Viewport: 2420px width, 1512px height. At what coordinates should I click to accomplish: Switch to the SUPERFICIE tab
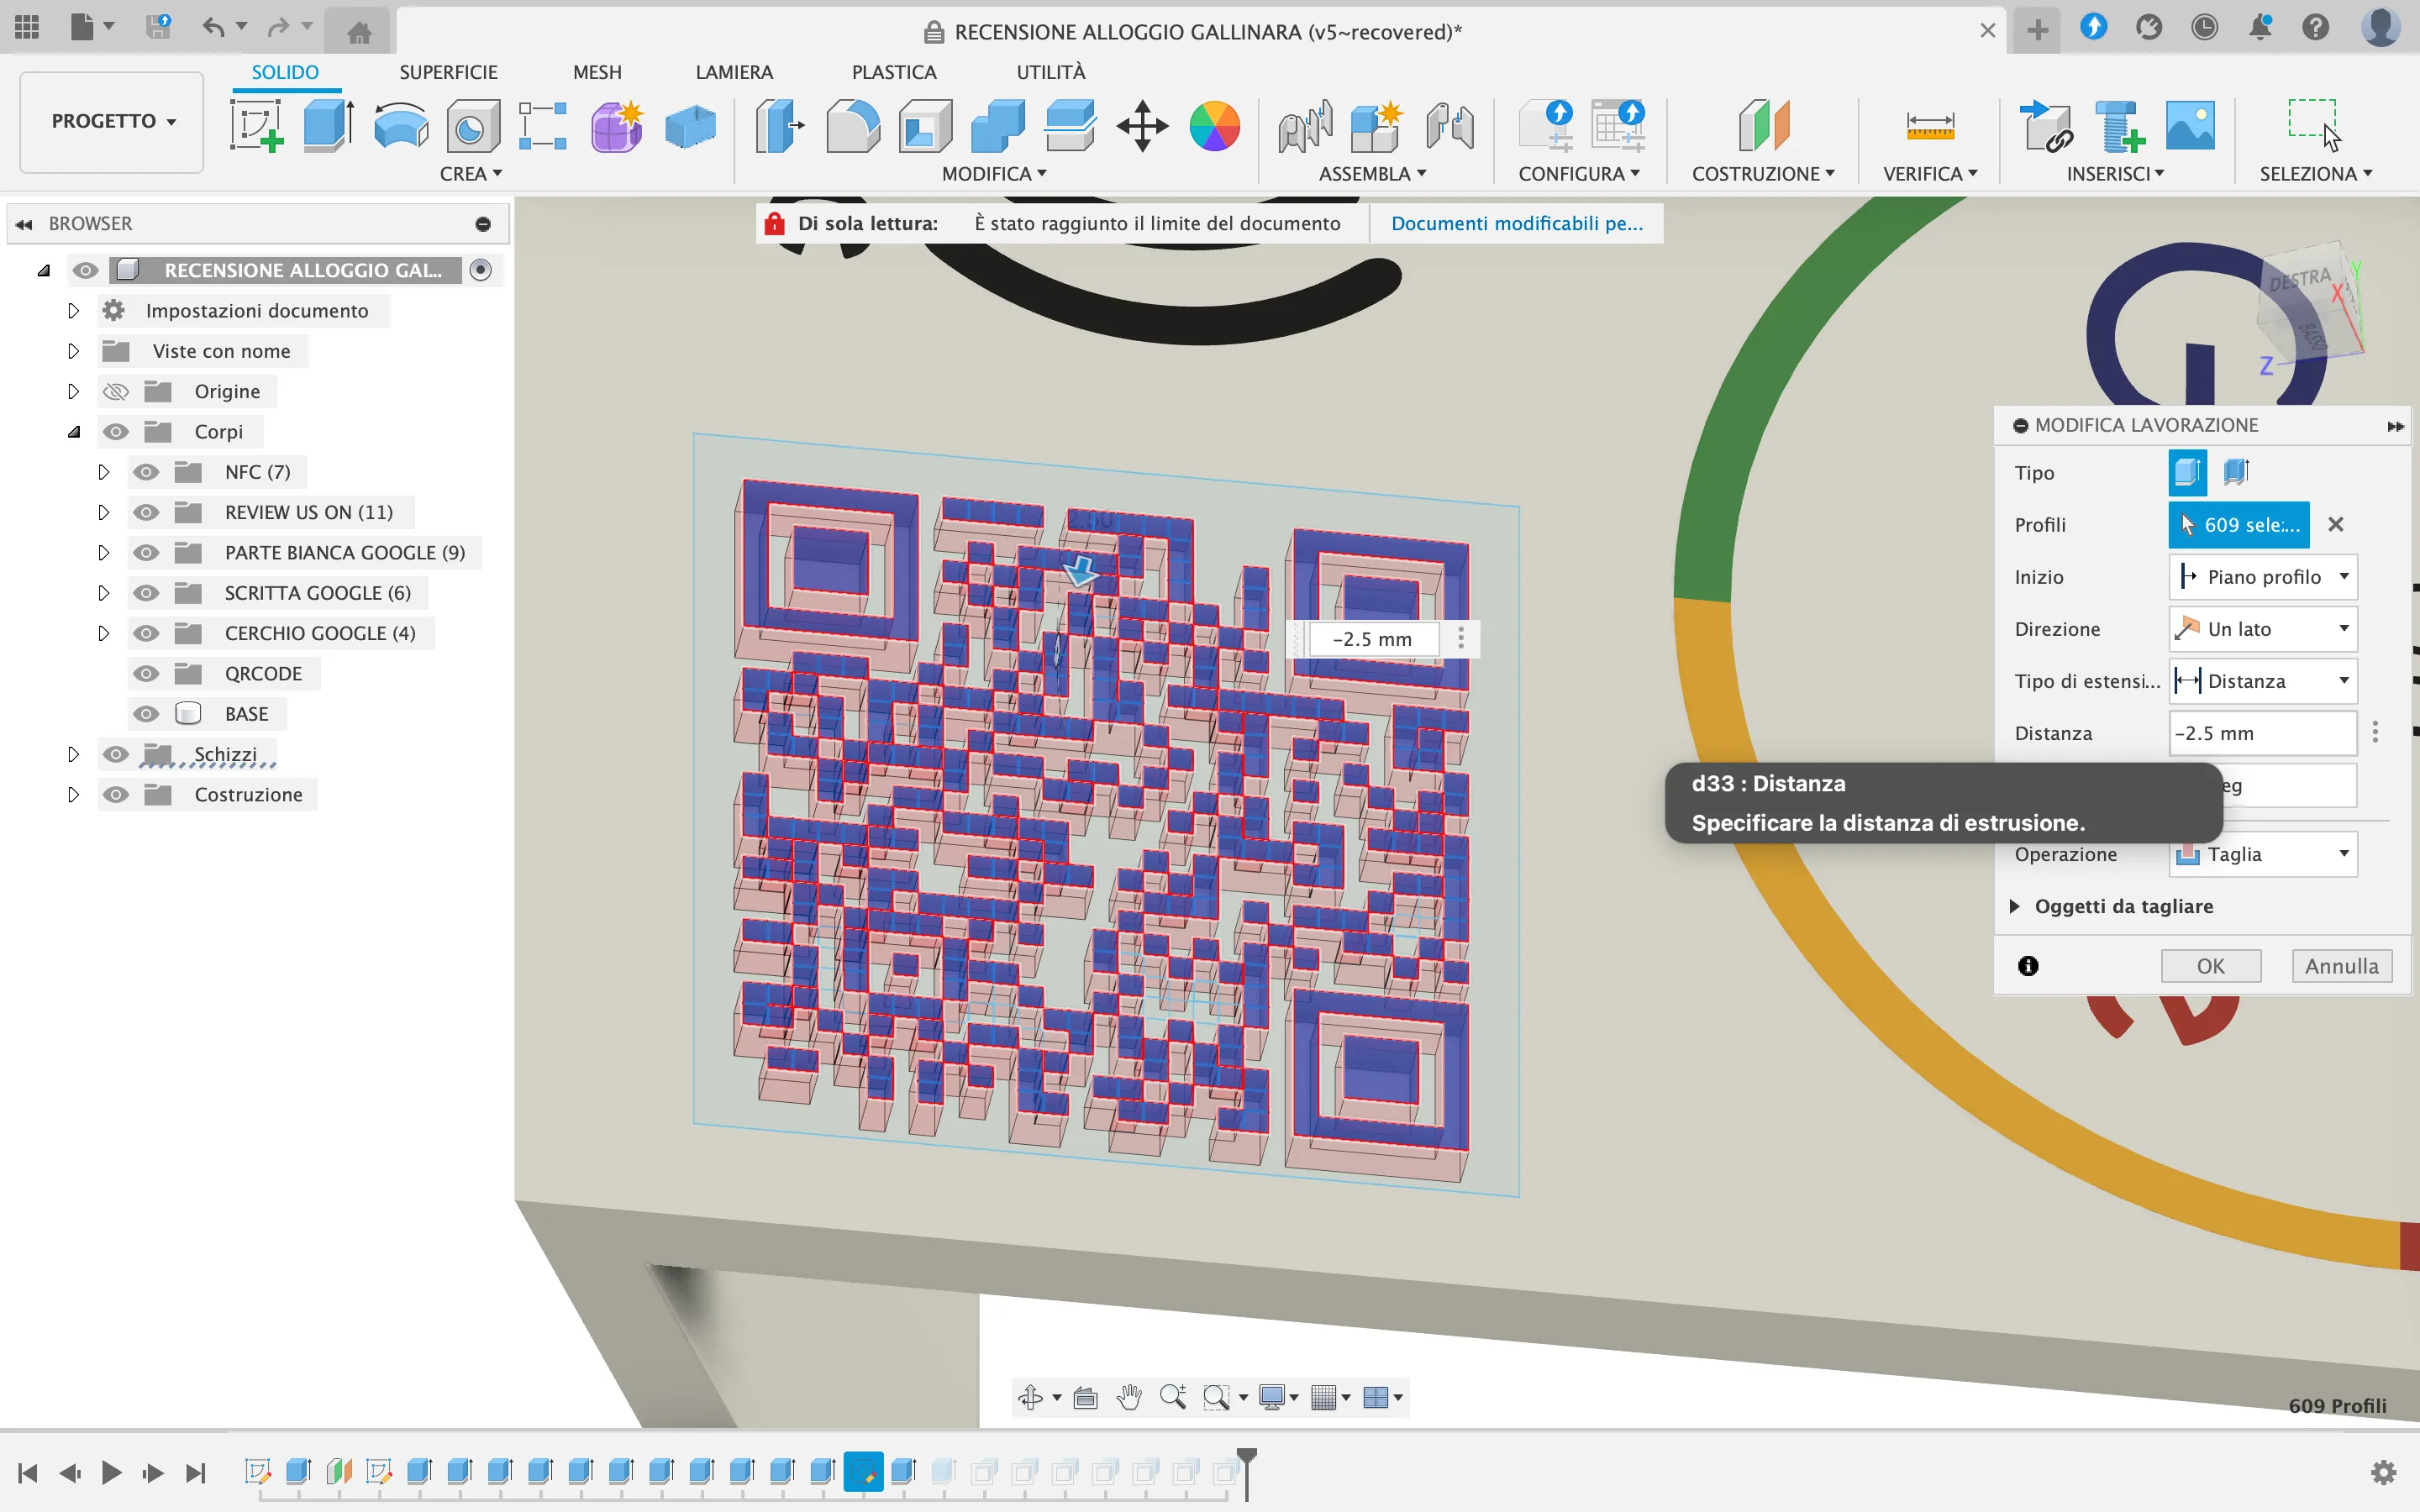(448, 72)
